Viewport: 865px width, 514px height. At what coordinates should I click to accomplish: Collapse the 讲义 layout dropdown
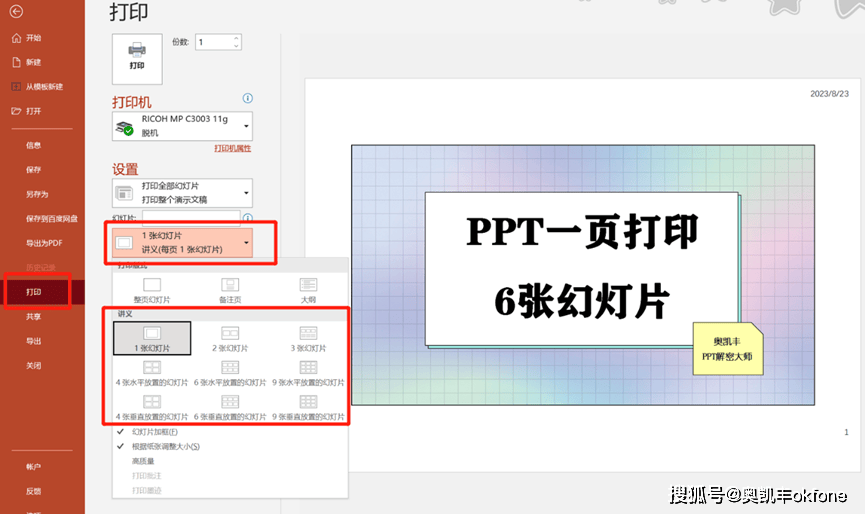pos(246,242)
